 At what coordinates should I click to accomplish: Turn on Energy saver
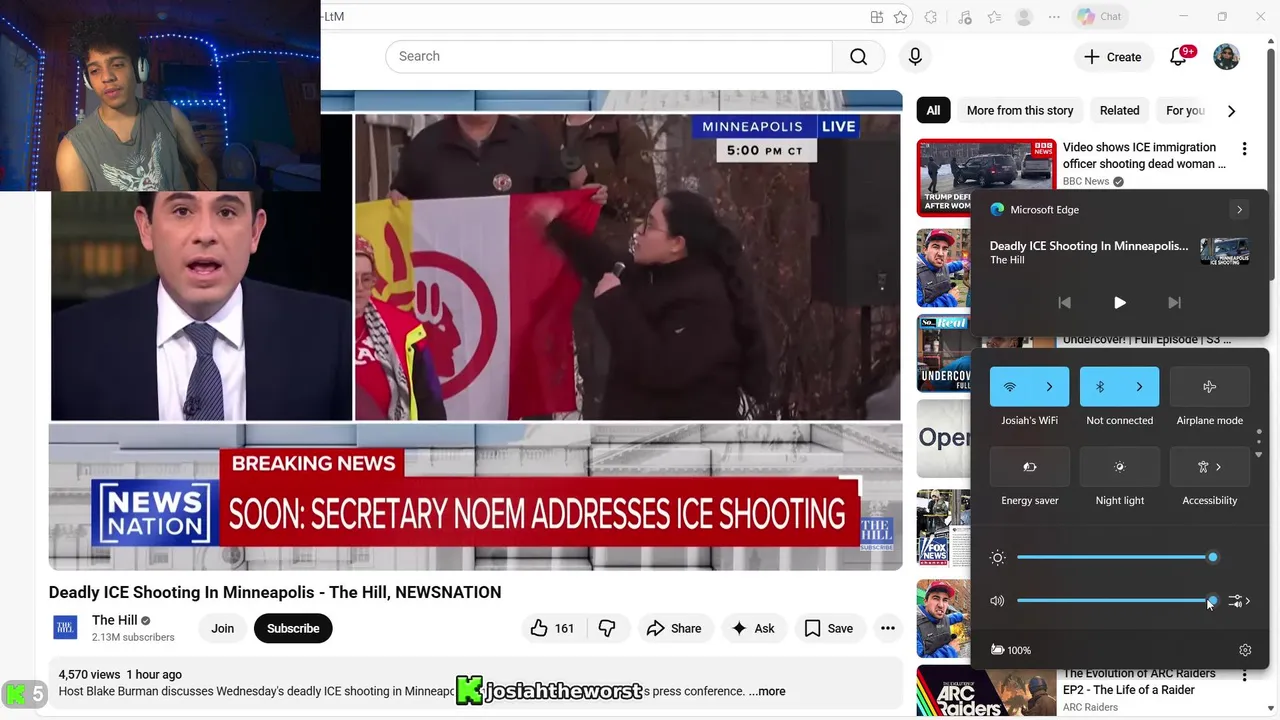pos(1030,467)
